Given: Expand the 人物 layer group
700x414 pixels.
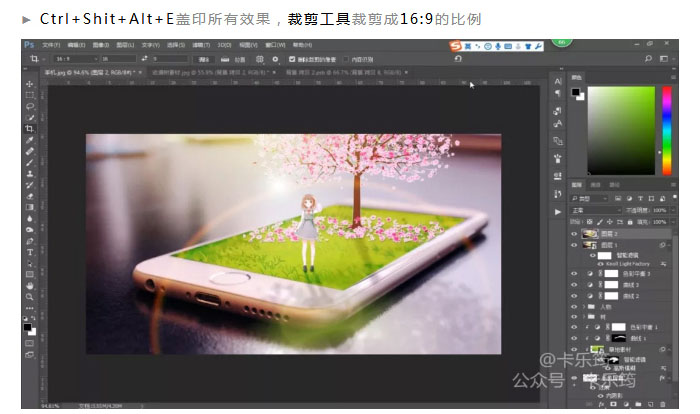Looking at the screenshot, I should pyautogui.click(x=584, y=307).
